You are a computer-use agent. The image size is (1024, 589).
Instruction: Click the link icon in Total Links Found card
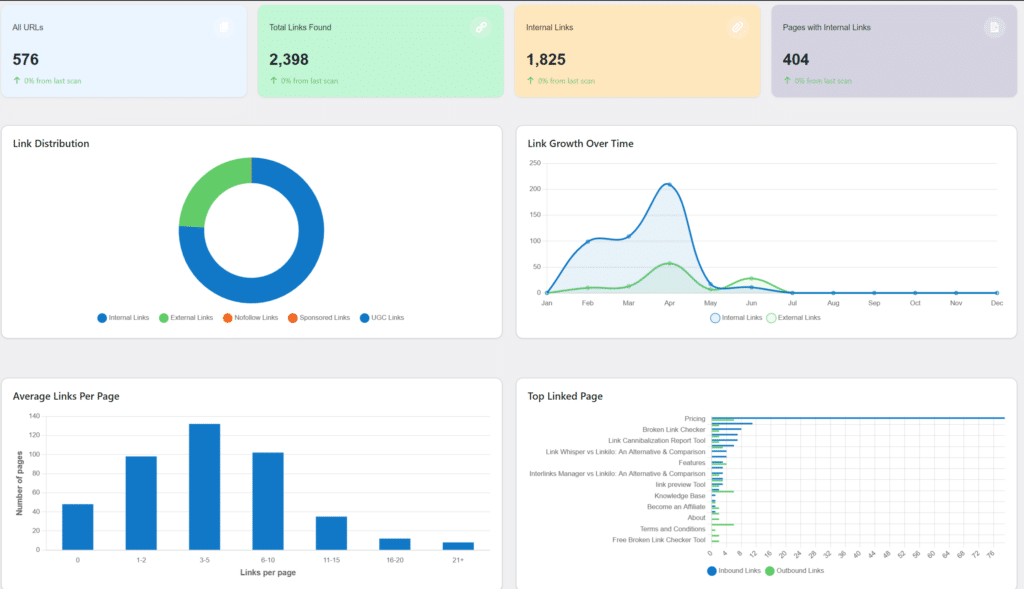pyautogui.click(x=481, y=28)
